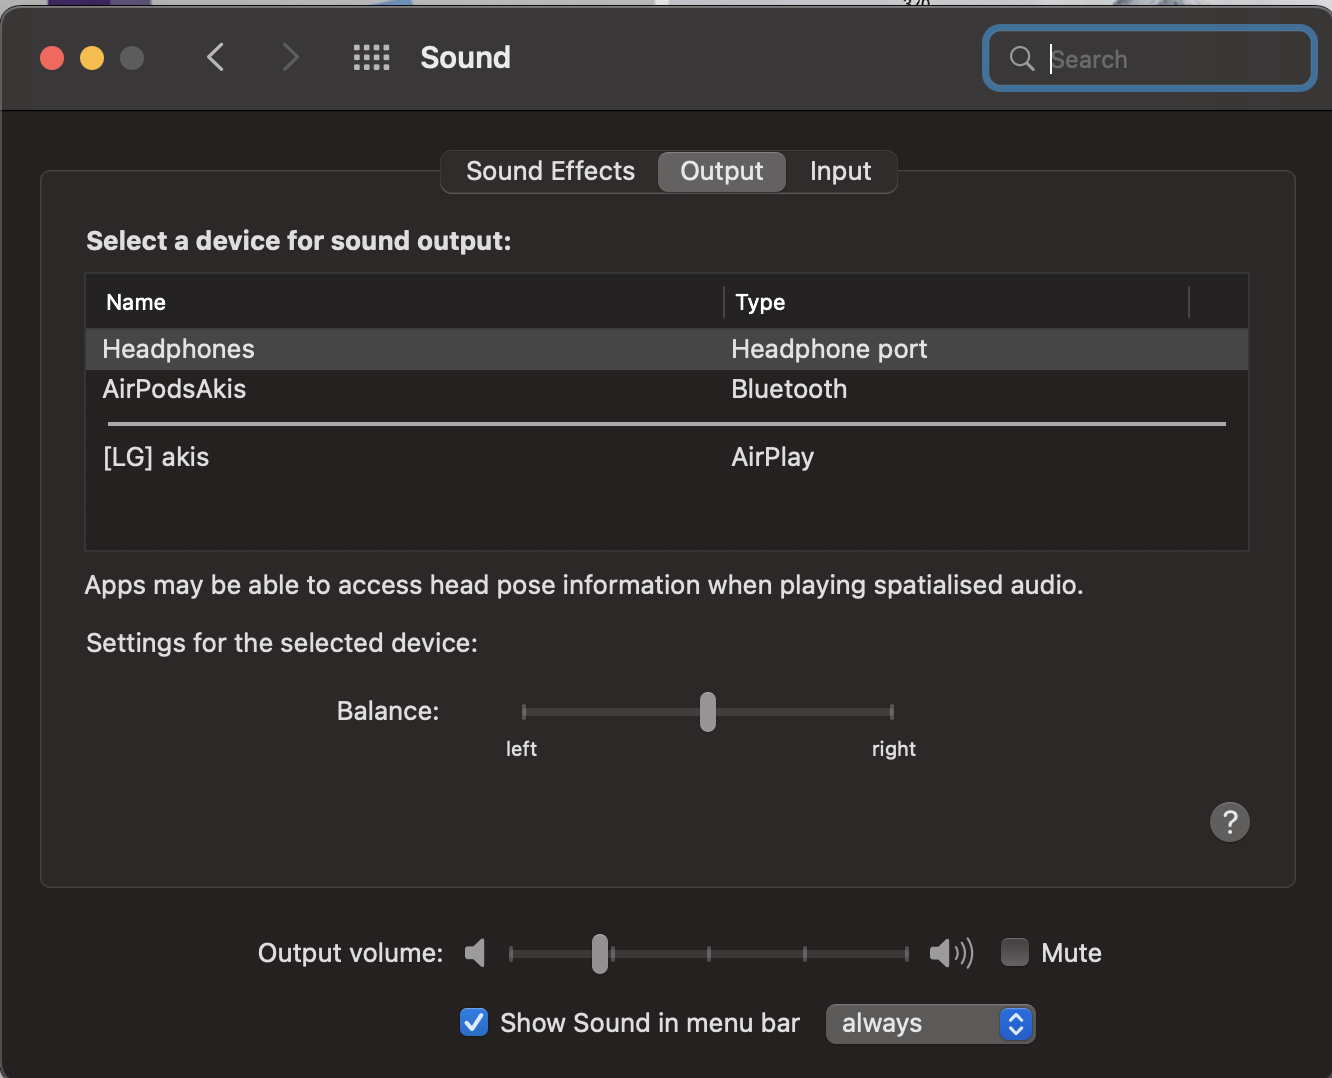1332x1078 pixels.
Task: Open the help question mark button
Action: 1230,821
